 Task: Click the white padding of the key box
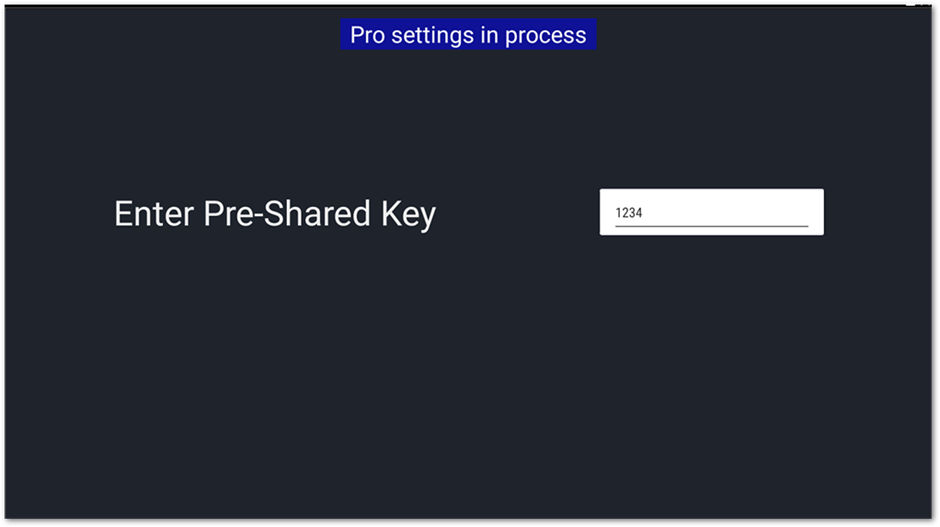pos(712,195)
